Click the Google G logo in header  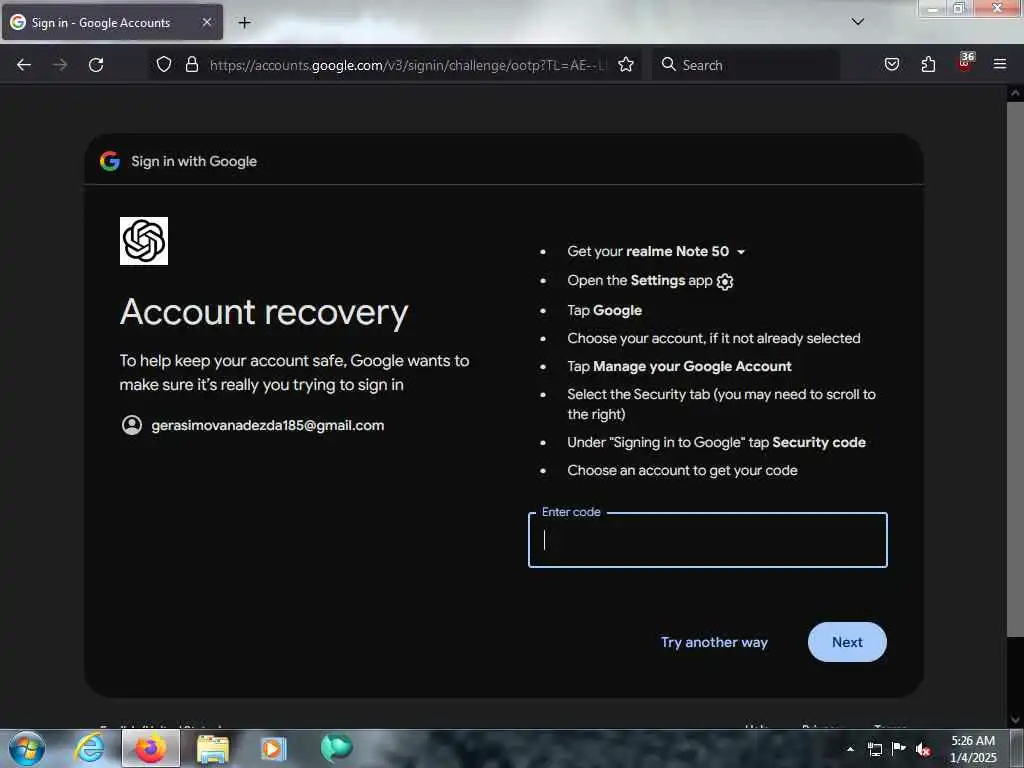pos(110,161)
